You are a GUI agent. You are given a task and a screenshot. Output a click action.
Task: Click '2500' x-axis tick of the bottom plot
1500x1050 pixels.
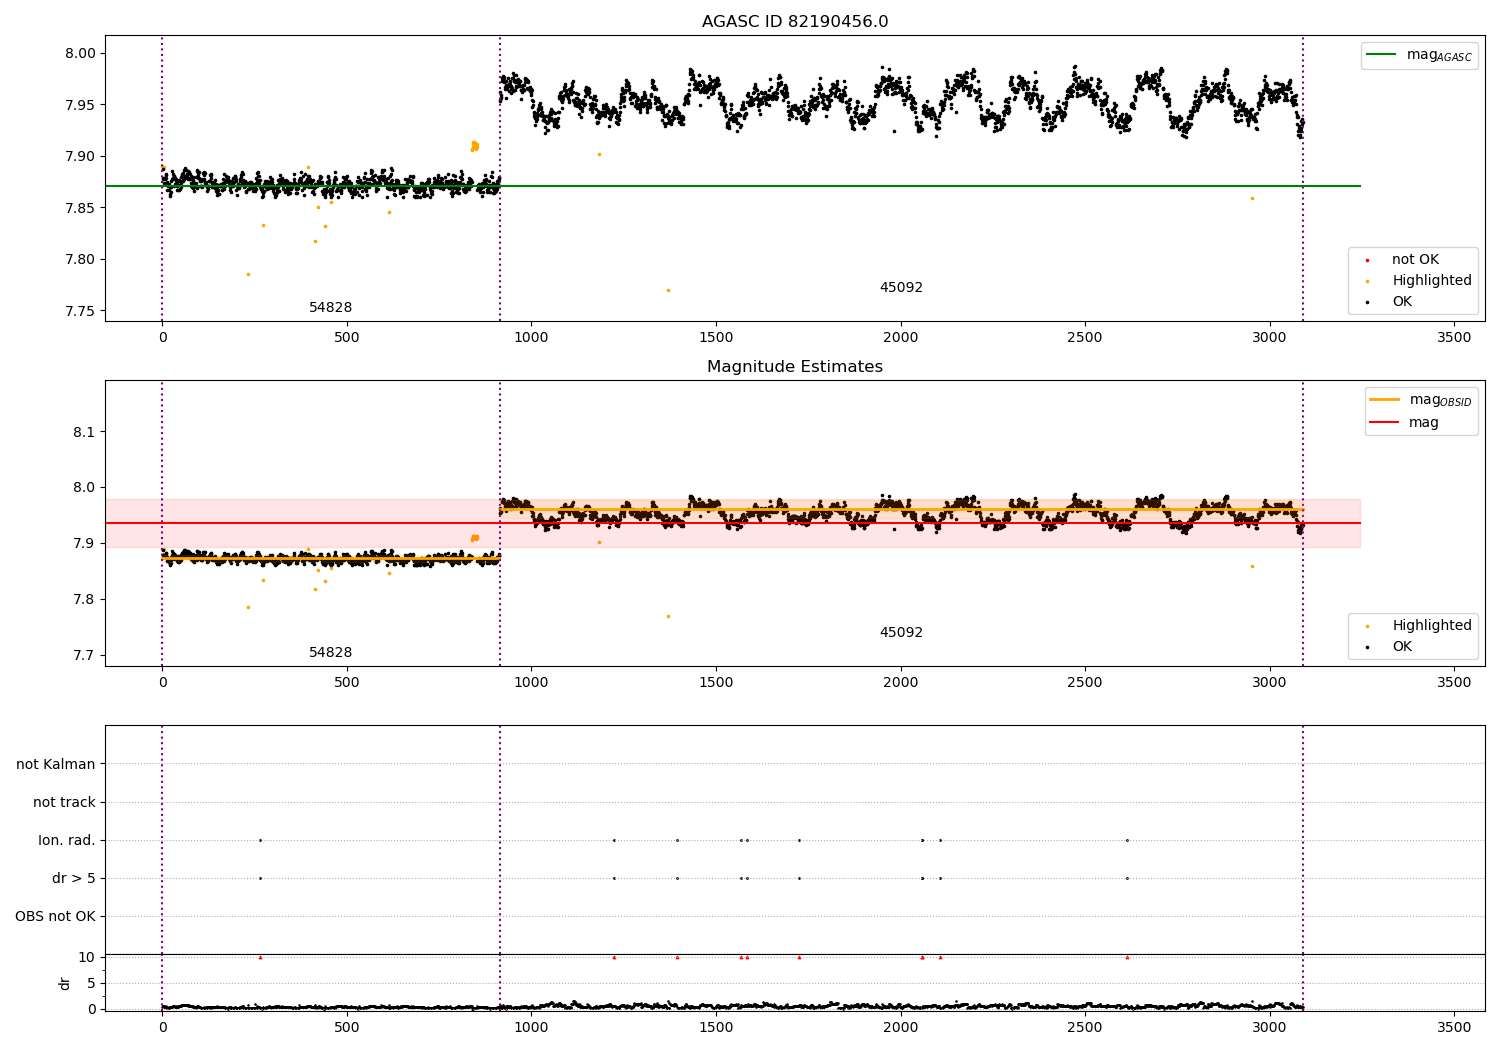[x=1085, y=1027]
